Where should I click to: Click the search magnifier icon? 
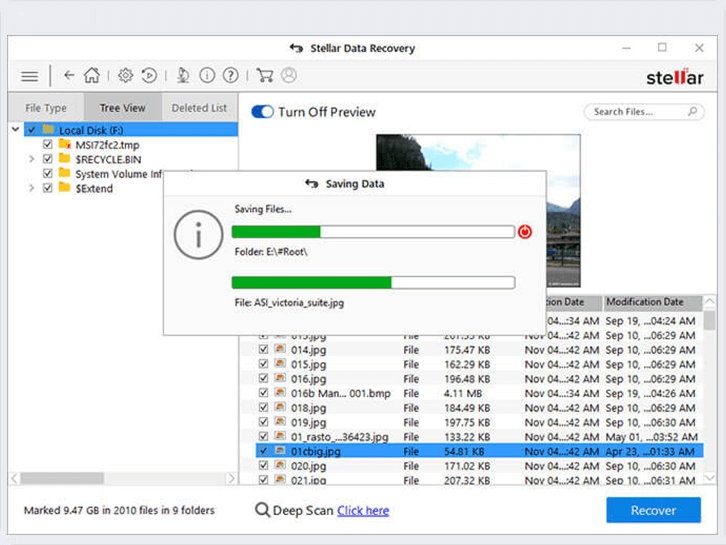(692, 112)
